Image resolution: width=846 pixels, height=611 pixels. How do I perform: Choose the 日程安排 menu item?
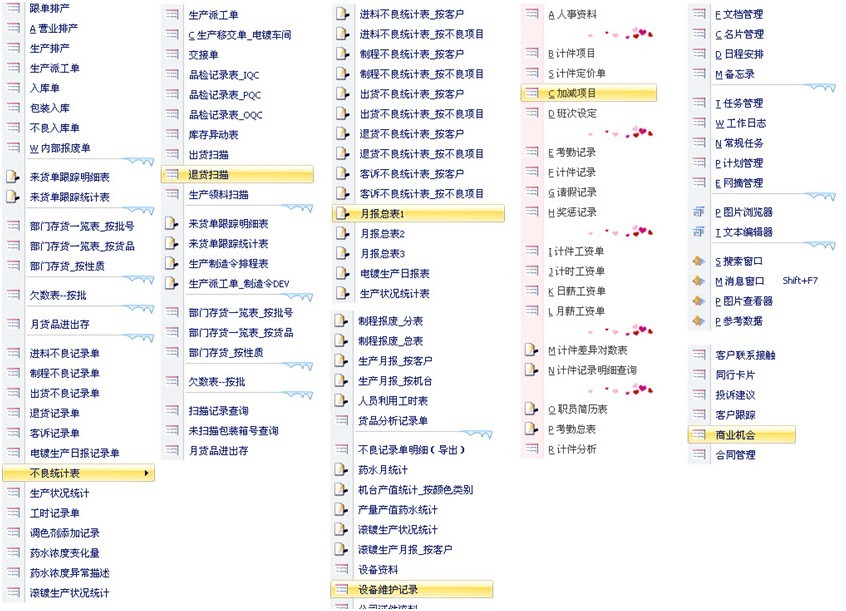click(x=738, y=54)
